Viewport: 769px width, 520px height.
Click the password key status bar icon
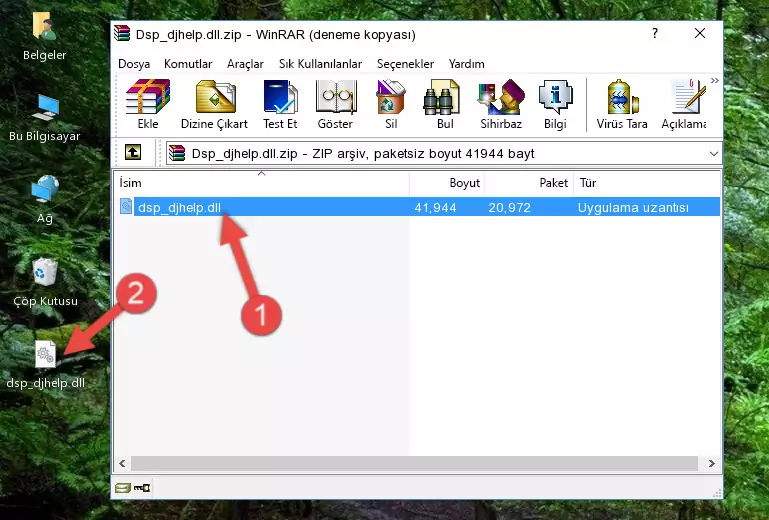(x=142, y=488)
